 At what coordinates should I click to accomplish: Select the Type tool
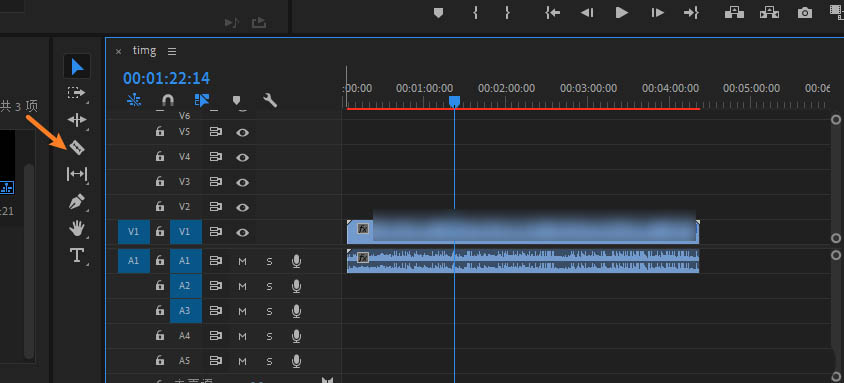tap(77, 255)
